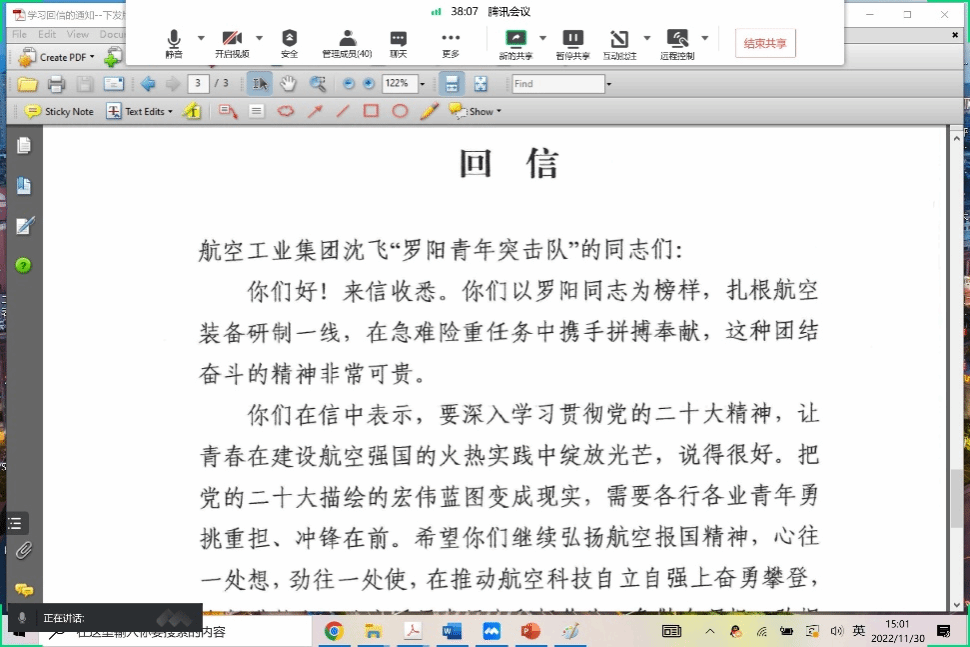Viewport: 970px width, 647px height.
Task: Select the Hand pan tool
Action: coord(288,84)
